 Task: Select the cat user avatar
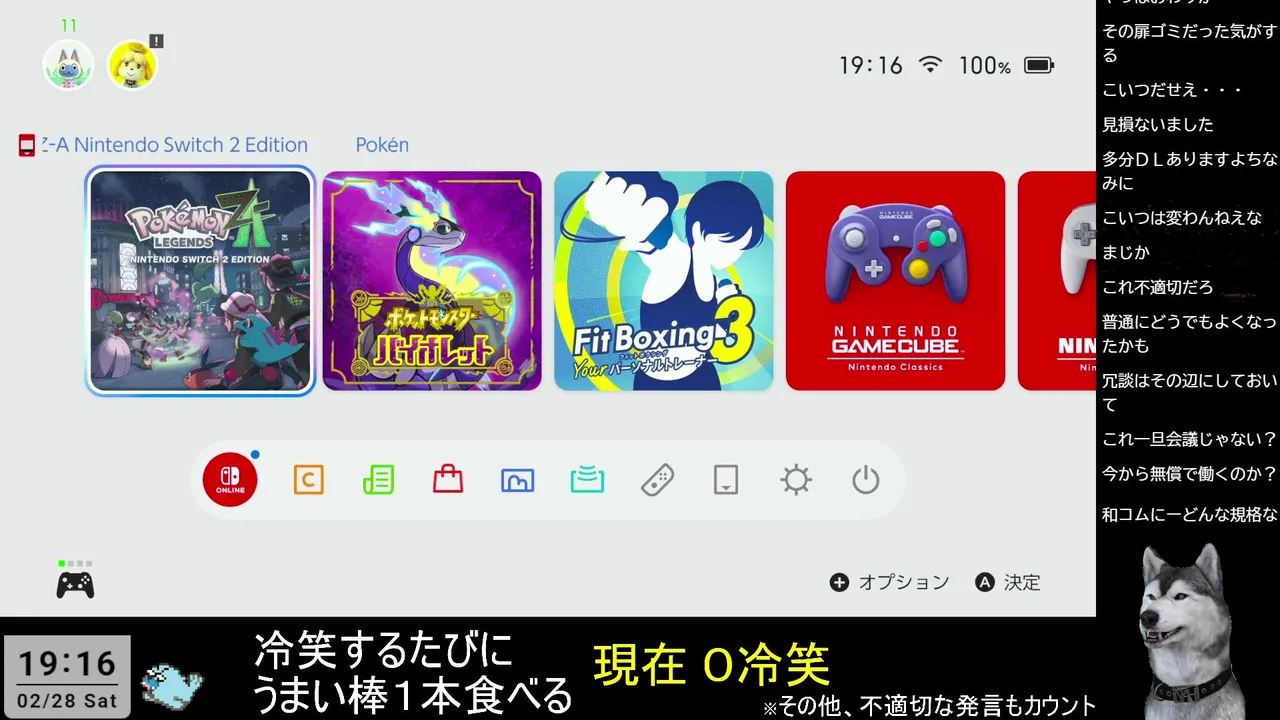[x=68, y=65]
